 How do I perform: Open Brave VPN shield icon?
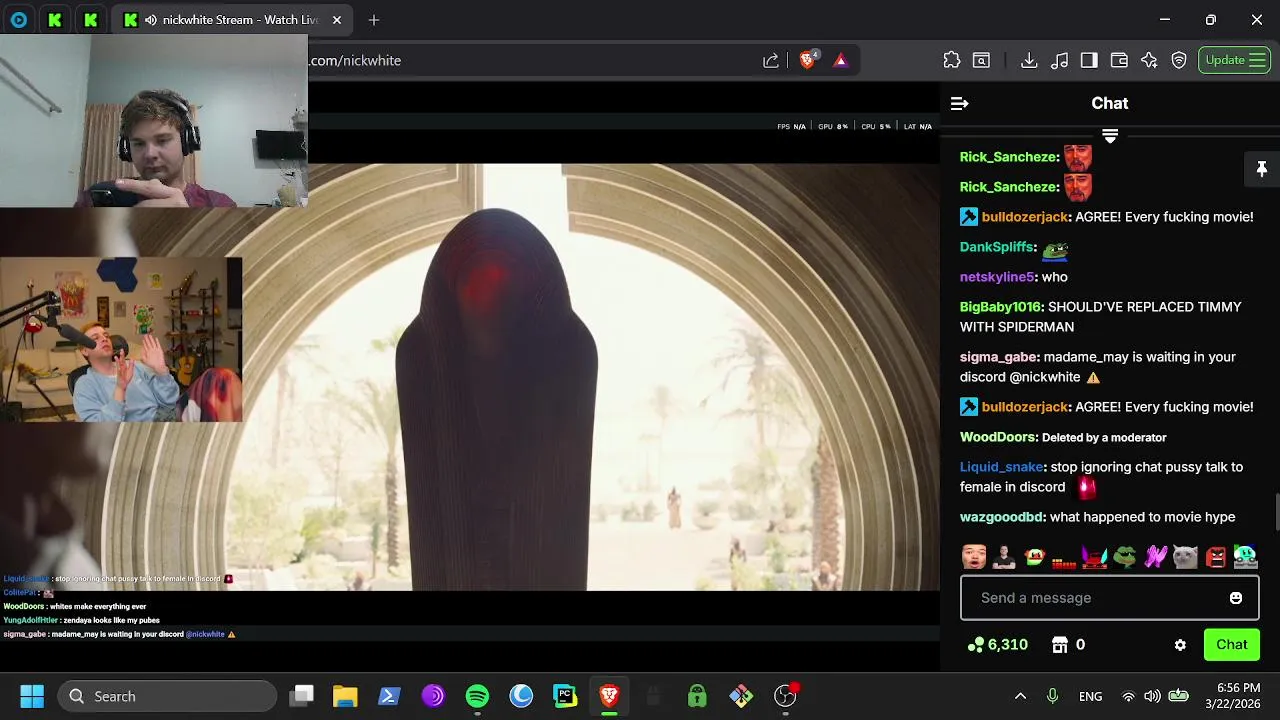pos(1179,60)
